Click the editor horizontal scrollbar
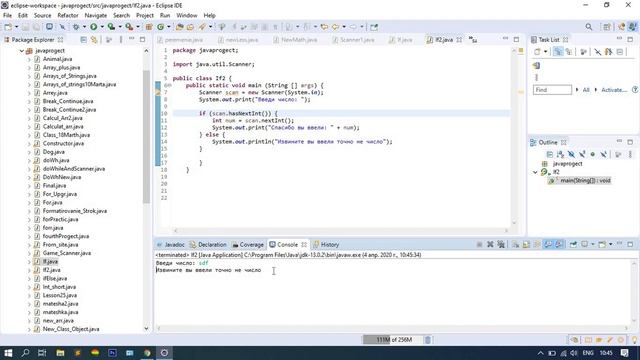 [341, 231]
